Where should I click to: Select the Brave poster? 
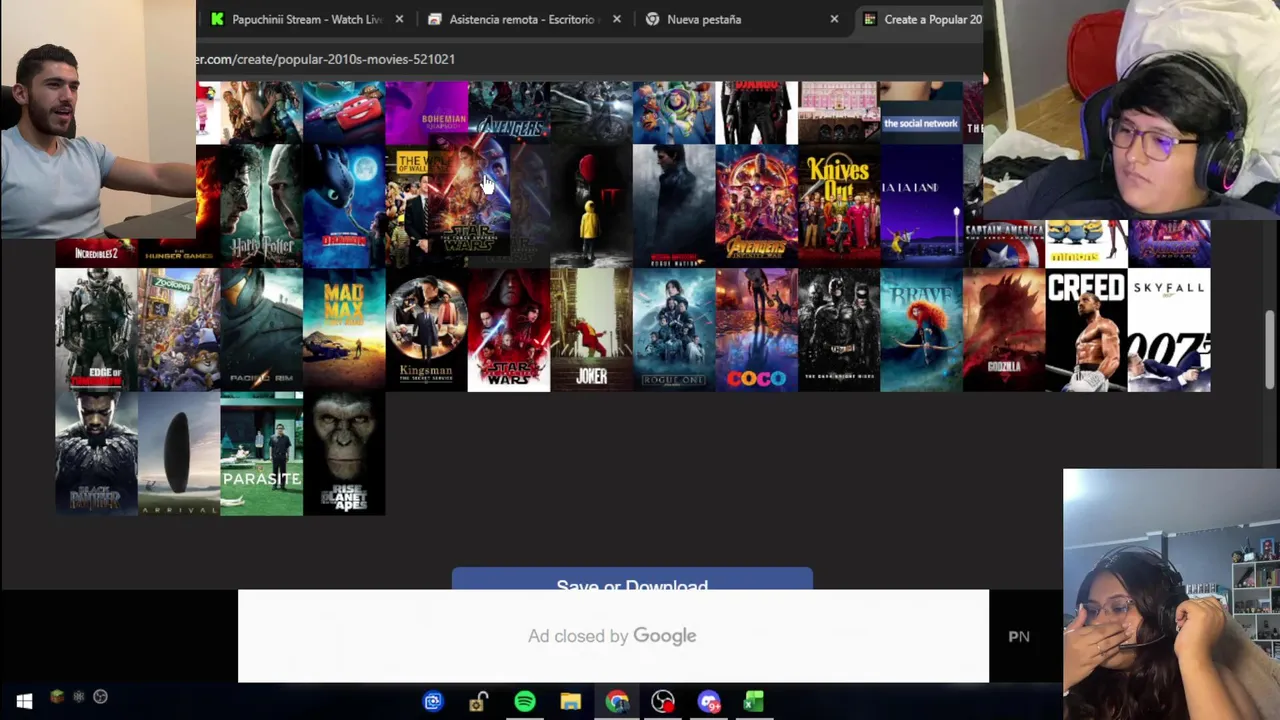click(x=921, y=330)
